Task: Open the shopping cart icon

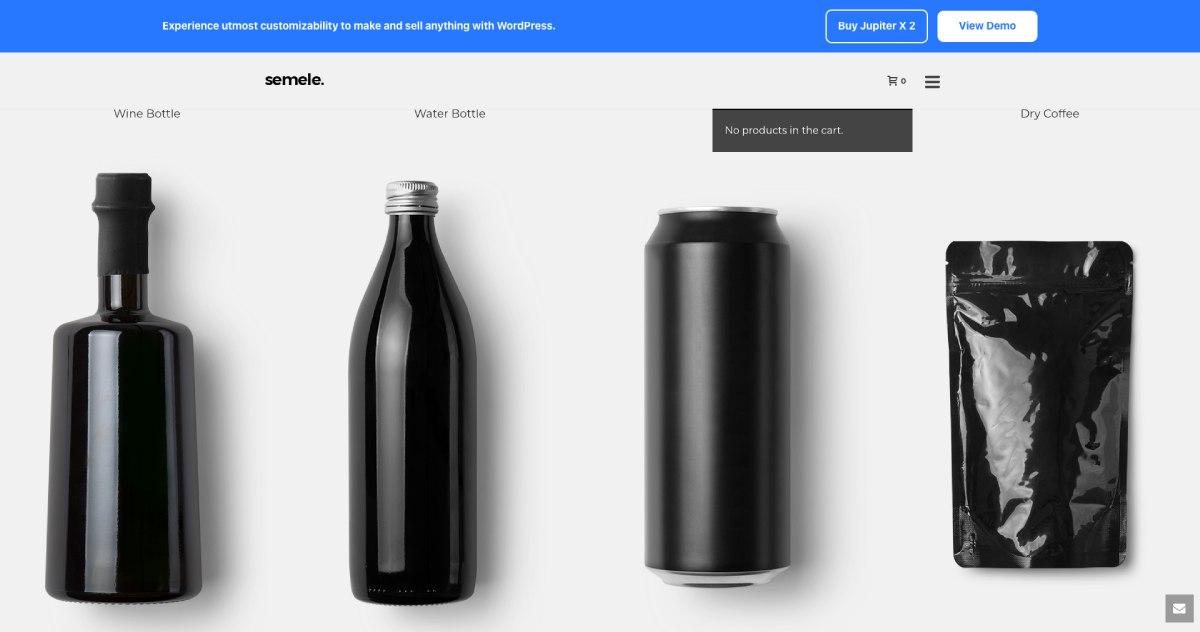Action: [891, 80]
